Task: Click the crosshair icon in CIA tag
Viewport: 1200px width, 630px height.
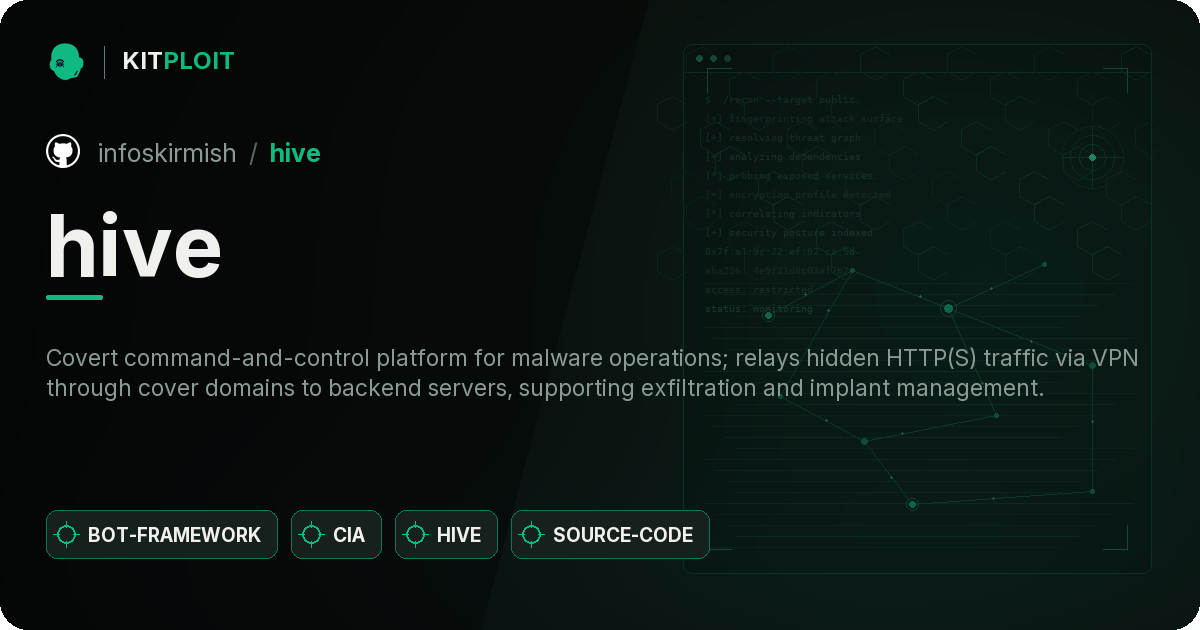Action: 312,535
